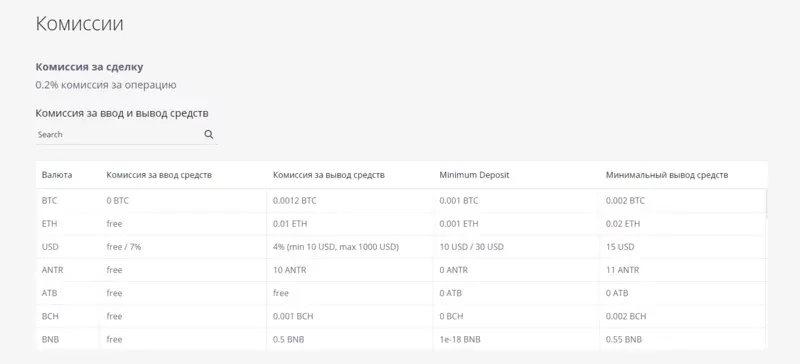
Task: Select the BNB currency cell
Action: click(x=50, y=339)
